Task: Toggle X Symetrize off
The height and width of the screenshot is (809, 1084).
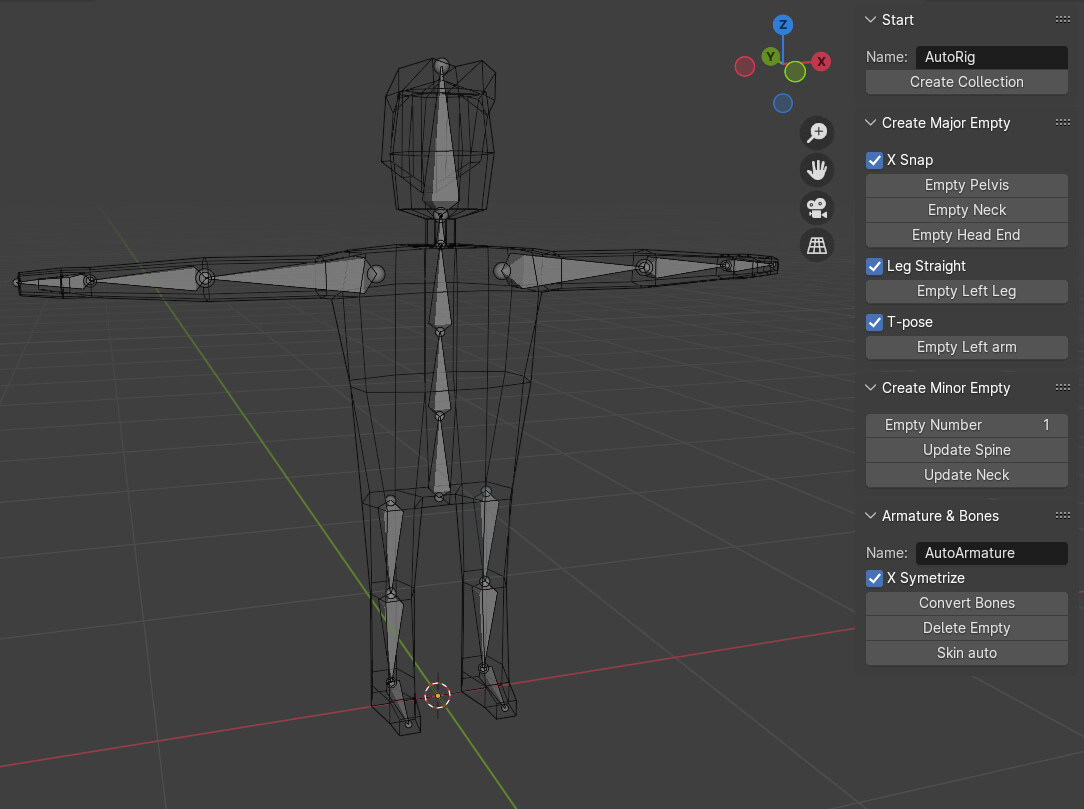Action: coord(874,578)
